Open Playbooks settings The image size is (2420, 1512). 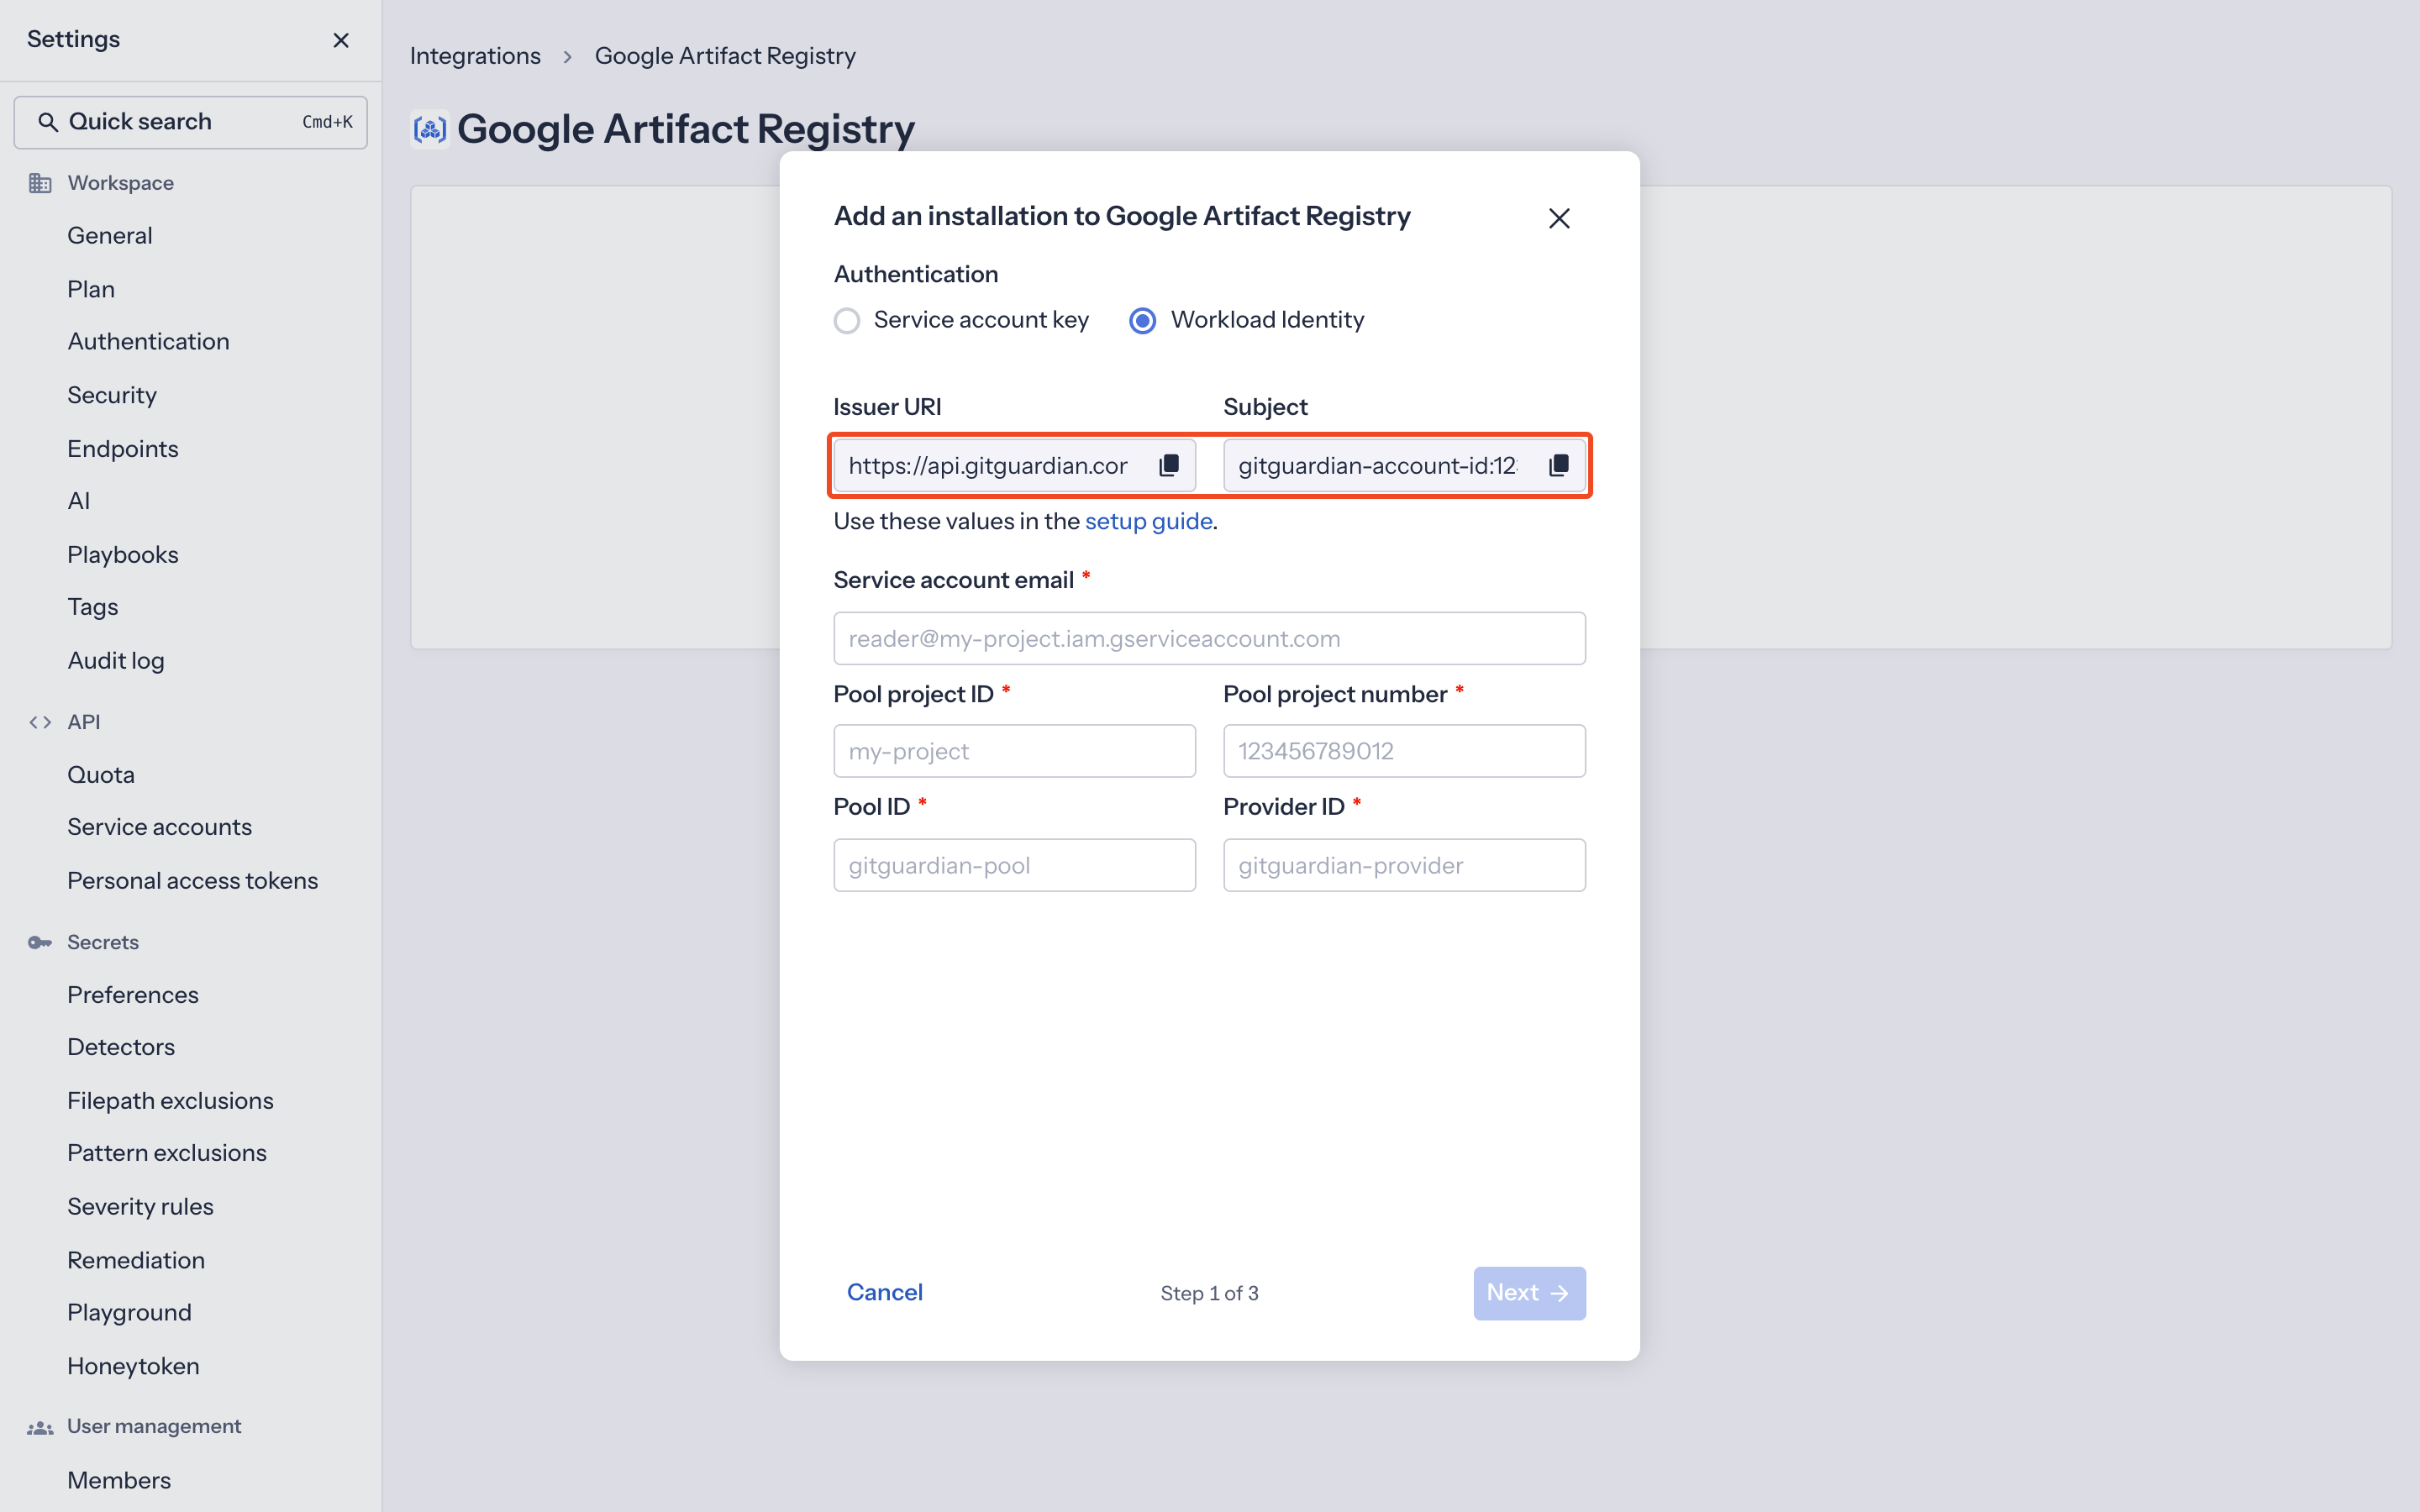(x=123, y=555)
